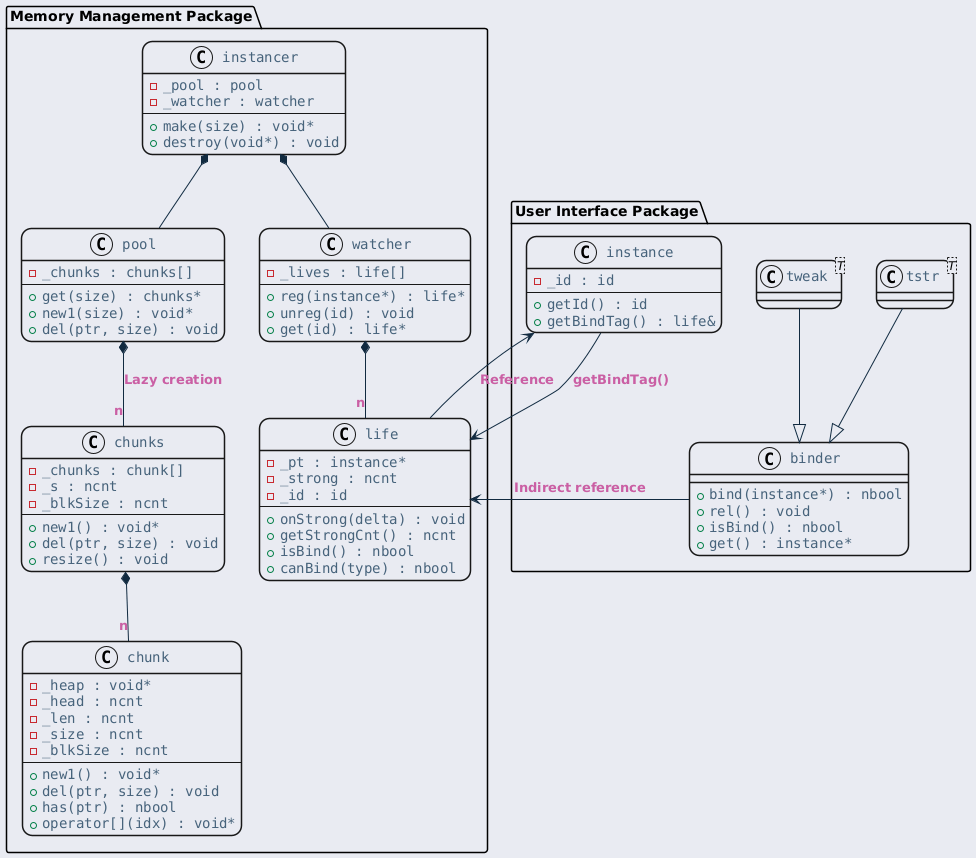This screenshot has width=976, height=858.
Task: Click the private marker beside _heap : void*
Action: click(x=34, y=686)
